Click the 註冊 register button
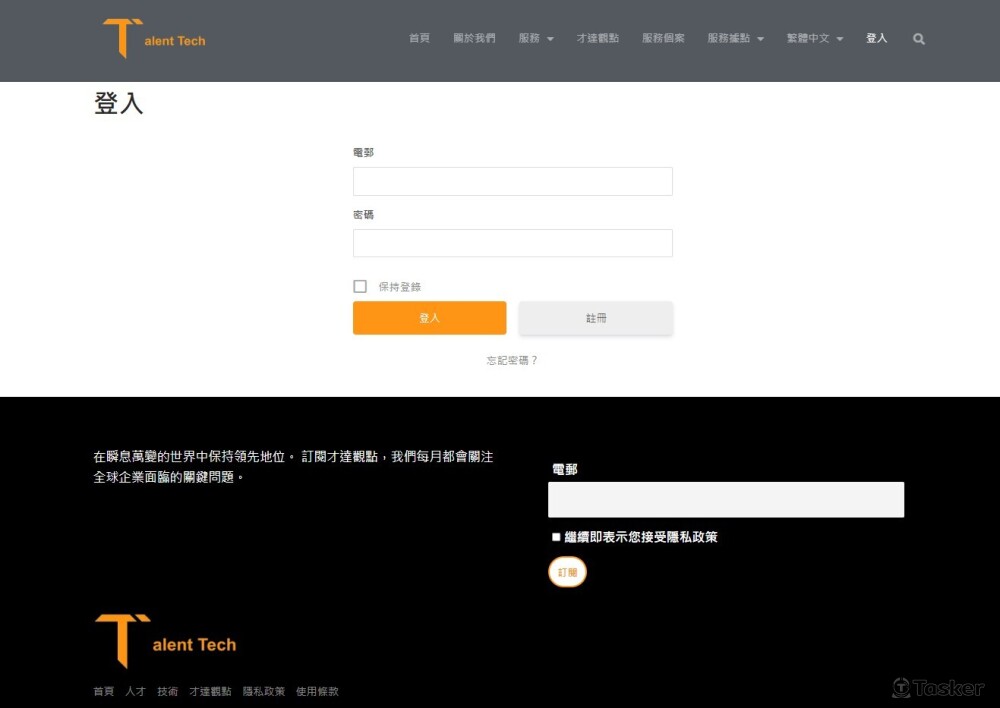The height and width of the screenshot is (708, 1000). click(x=596, y=317)
